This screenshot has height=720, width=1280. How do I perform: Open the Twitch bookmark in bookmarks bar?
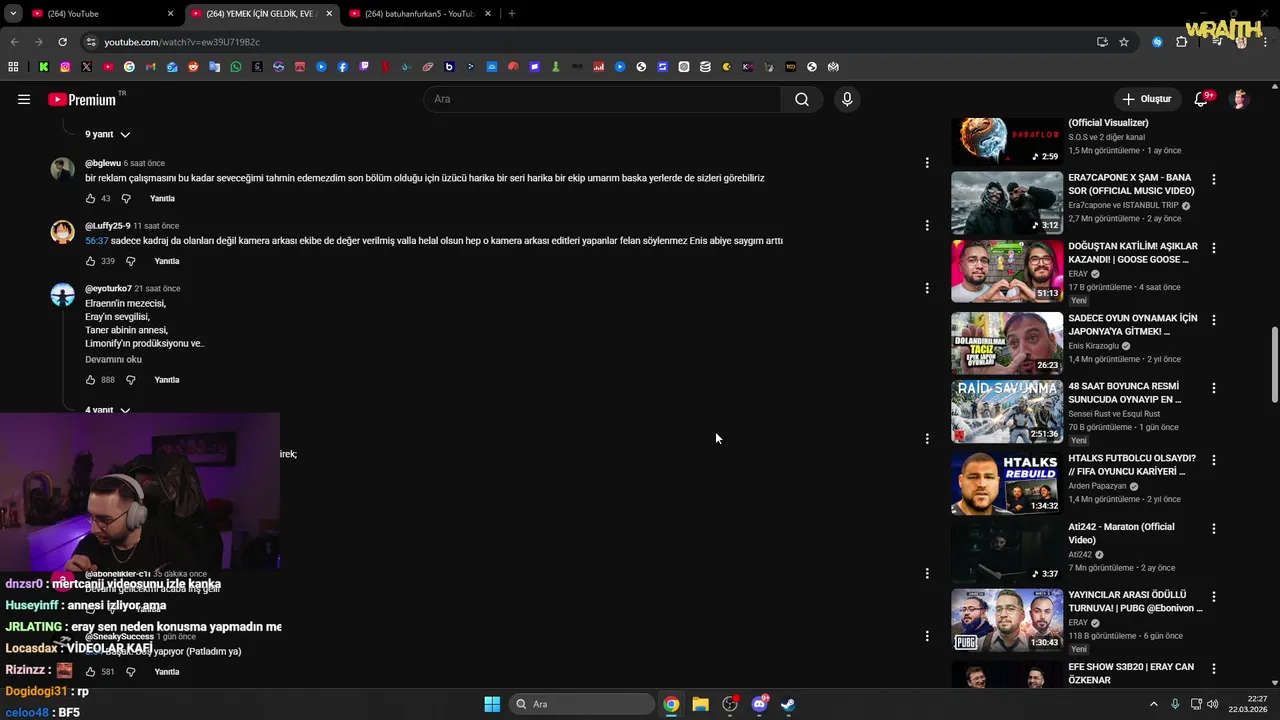[364, 67]
